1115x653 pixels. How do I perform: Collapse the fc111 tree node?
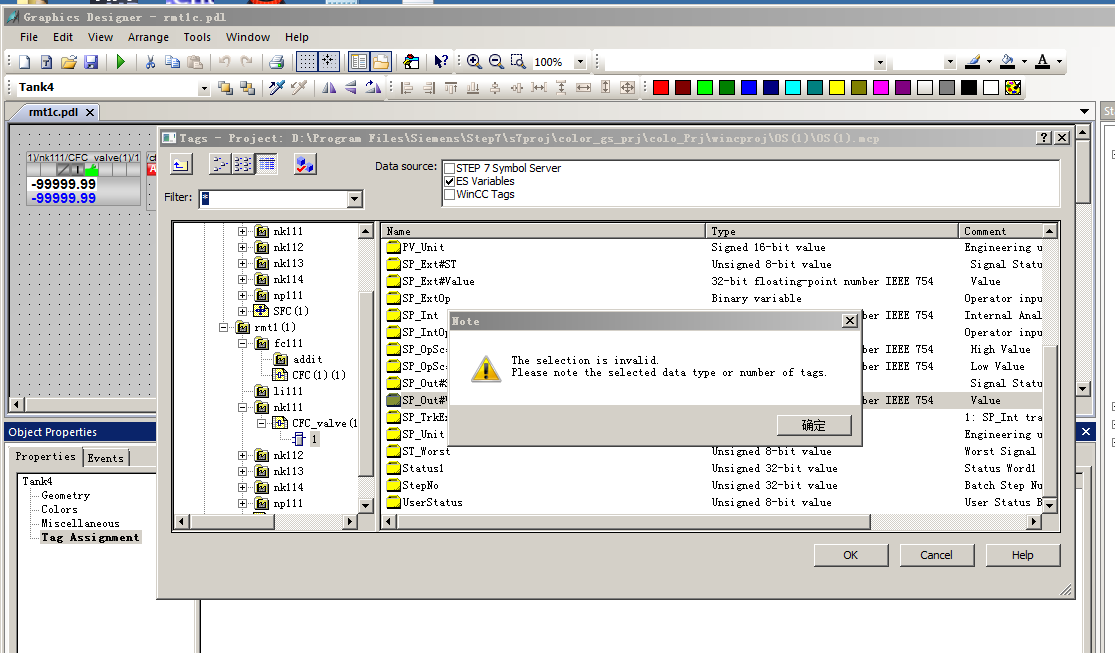(x=242, y=343)
